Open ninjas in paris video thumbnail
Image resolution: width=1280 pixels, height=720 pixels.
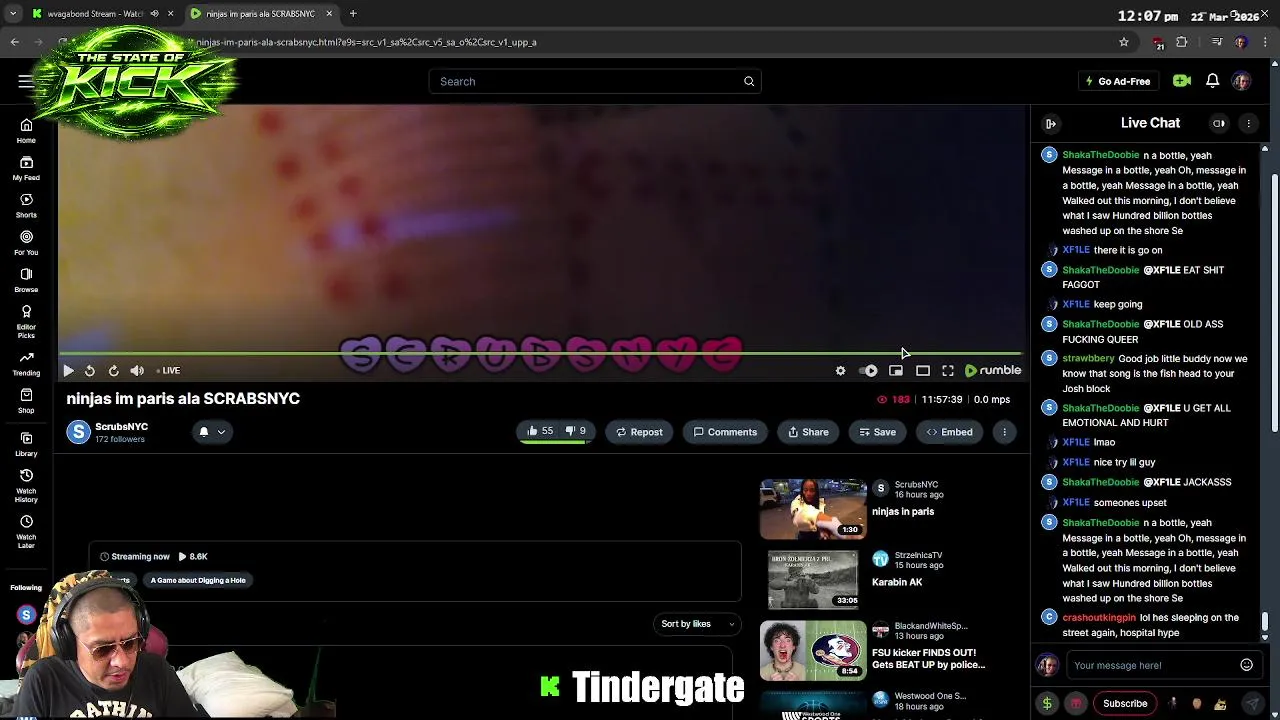[x=813, y=508]
